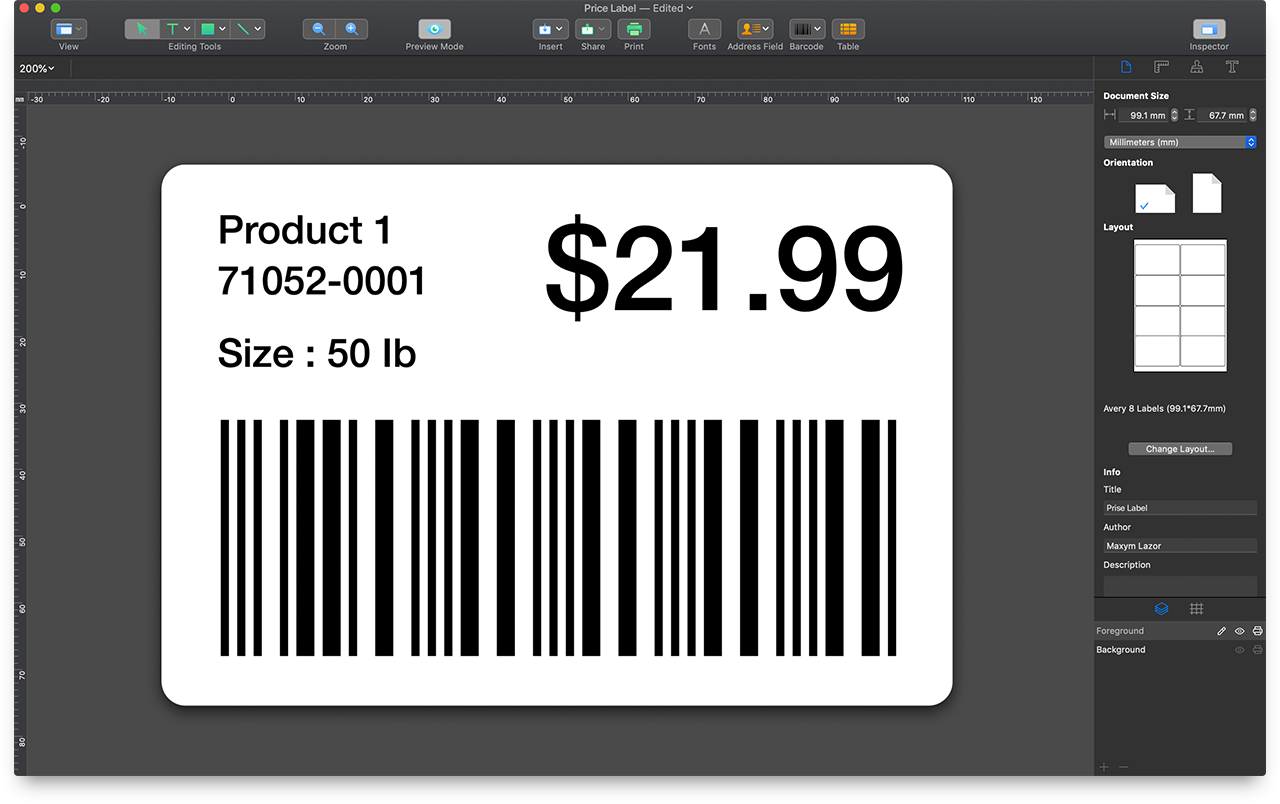Show the Background layer

pos(1239,649)
